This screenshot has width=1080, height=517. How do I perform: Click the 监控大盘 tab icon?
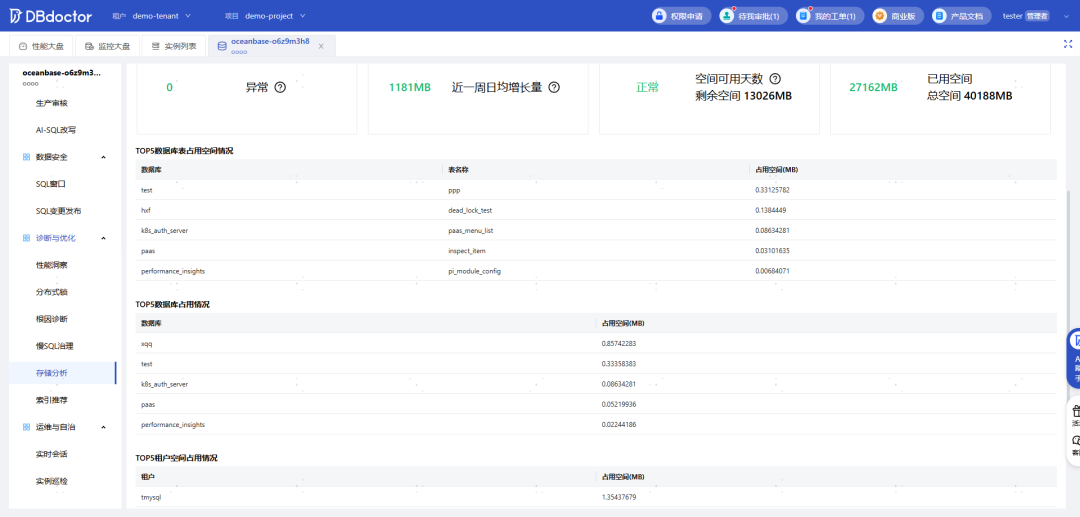(x=89, y=46)
